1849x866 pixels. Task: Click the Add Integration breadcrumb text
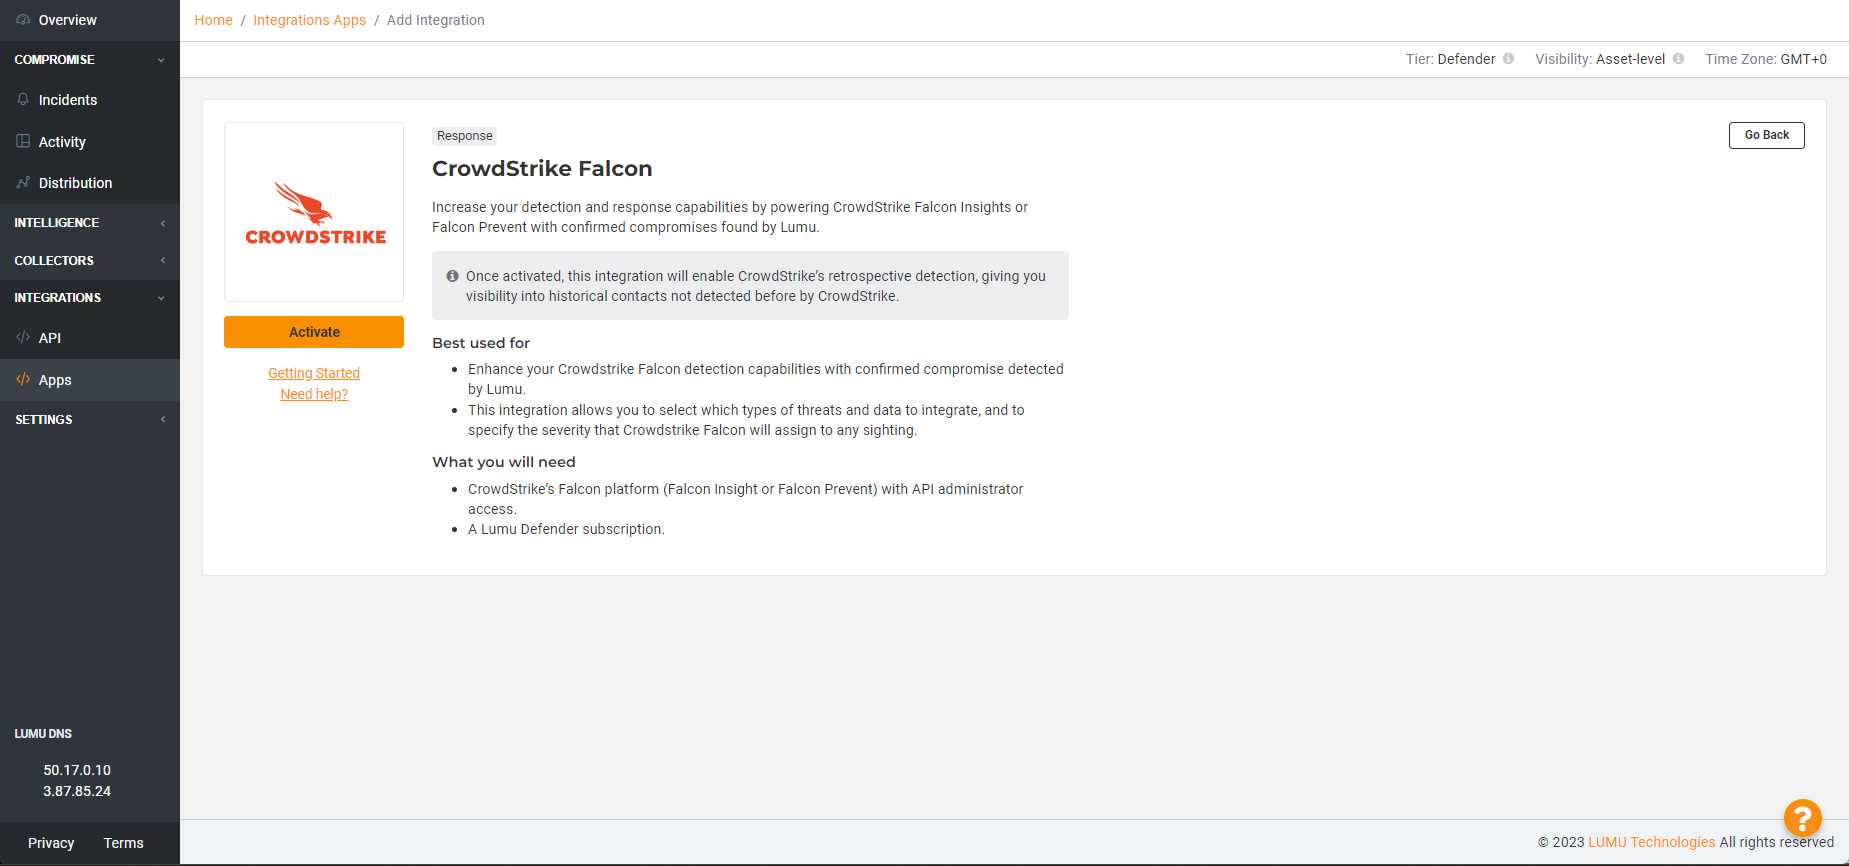436,20
